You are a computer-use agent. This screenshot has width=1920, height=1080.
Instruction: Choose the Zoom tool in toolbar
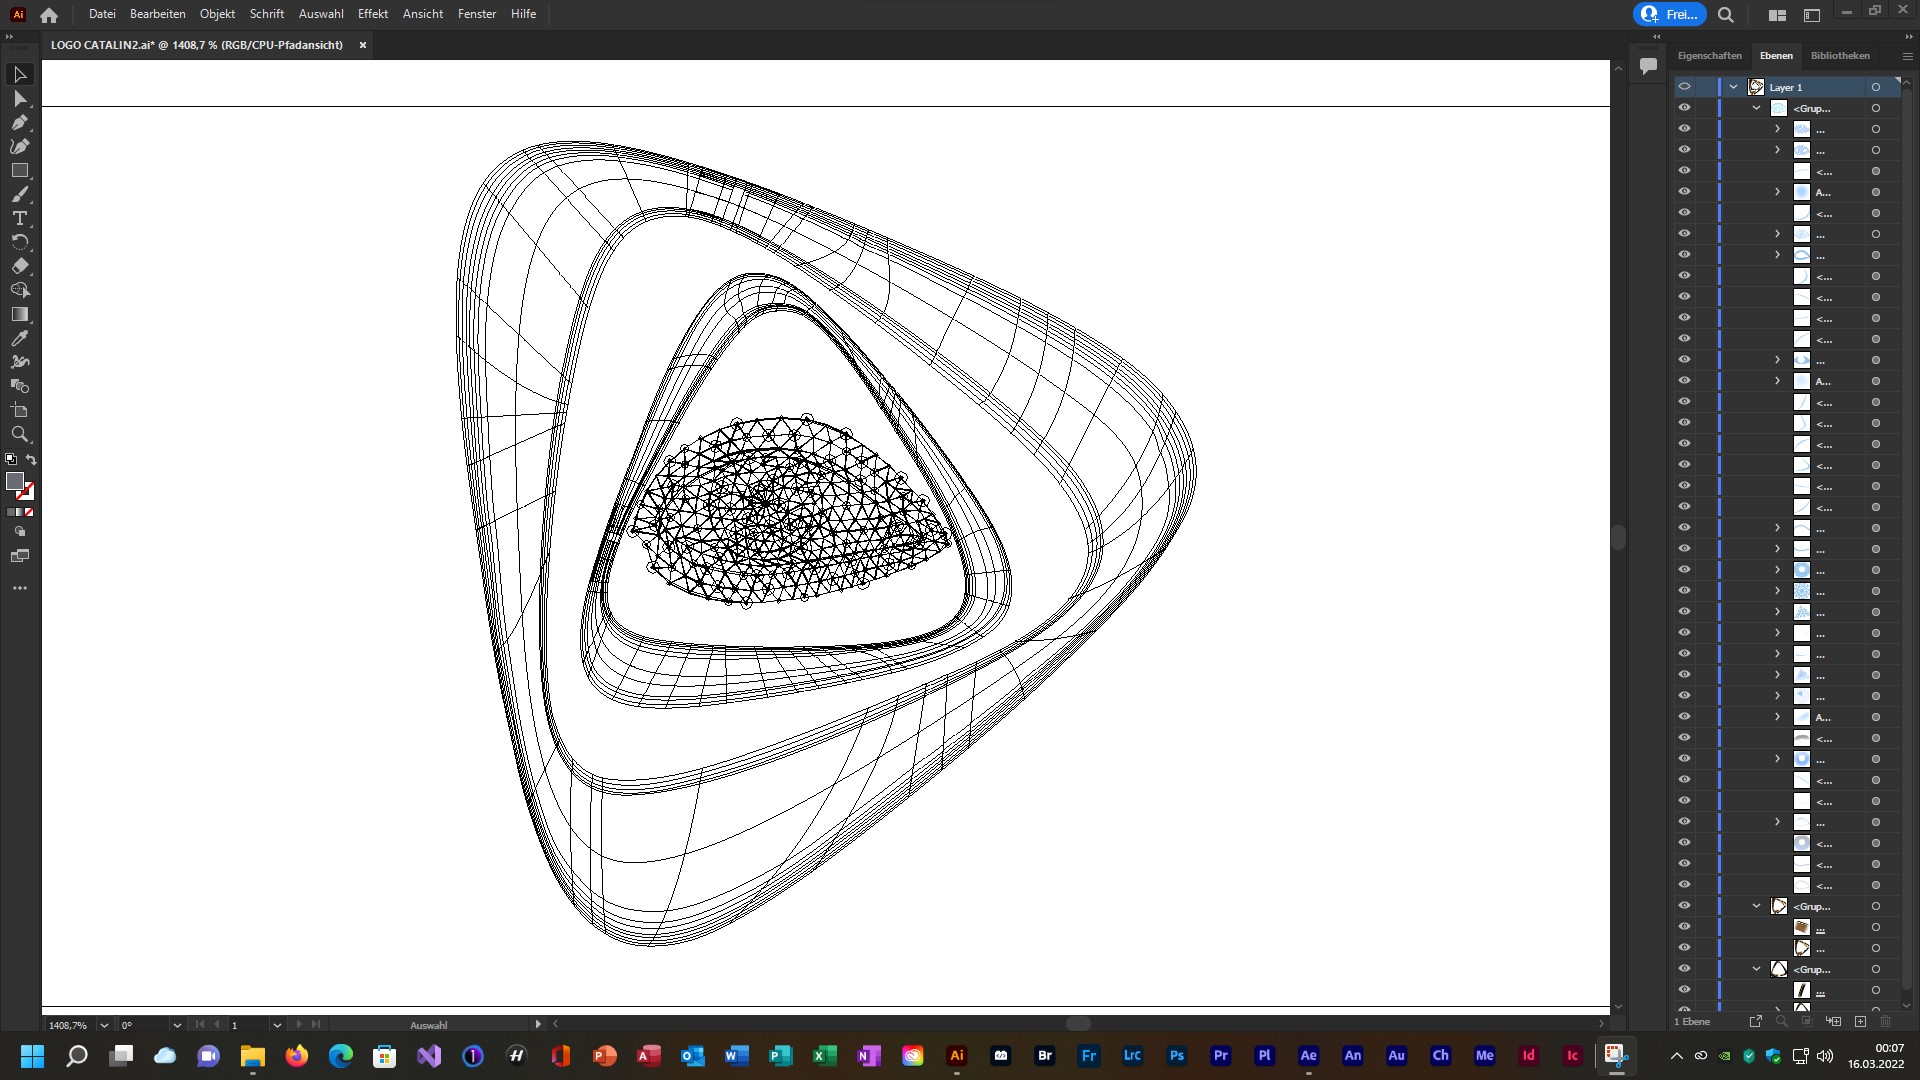[x=19, y=435]
